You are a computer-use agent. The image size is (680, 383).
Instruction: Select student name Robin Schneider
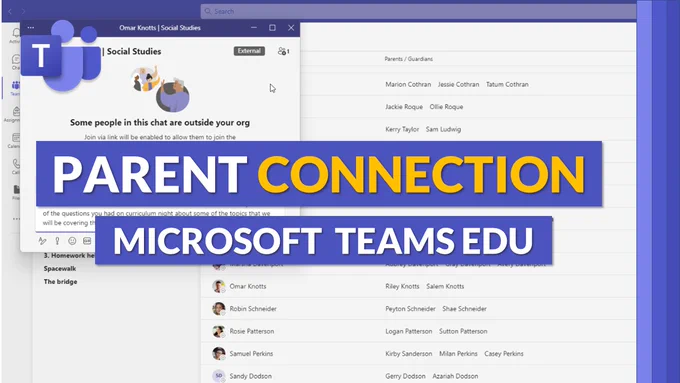[253, 309]
